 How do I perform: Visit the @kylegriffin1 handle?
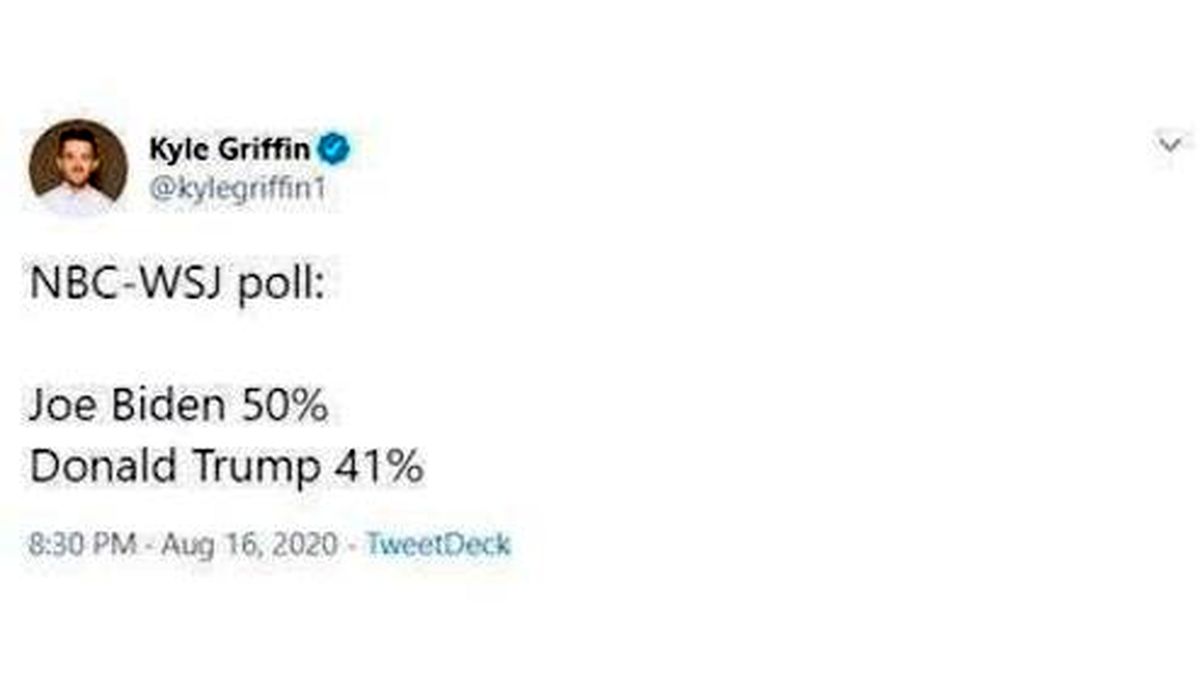click(x=238, y=186)
